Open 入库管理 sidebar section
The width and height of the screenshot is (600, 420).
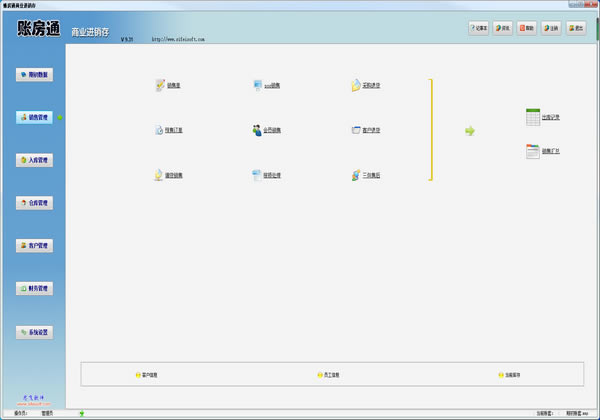point(33,160)
